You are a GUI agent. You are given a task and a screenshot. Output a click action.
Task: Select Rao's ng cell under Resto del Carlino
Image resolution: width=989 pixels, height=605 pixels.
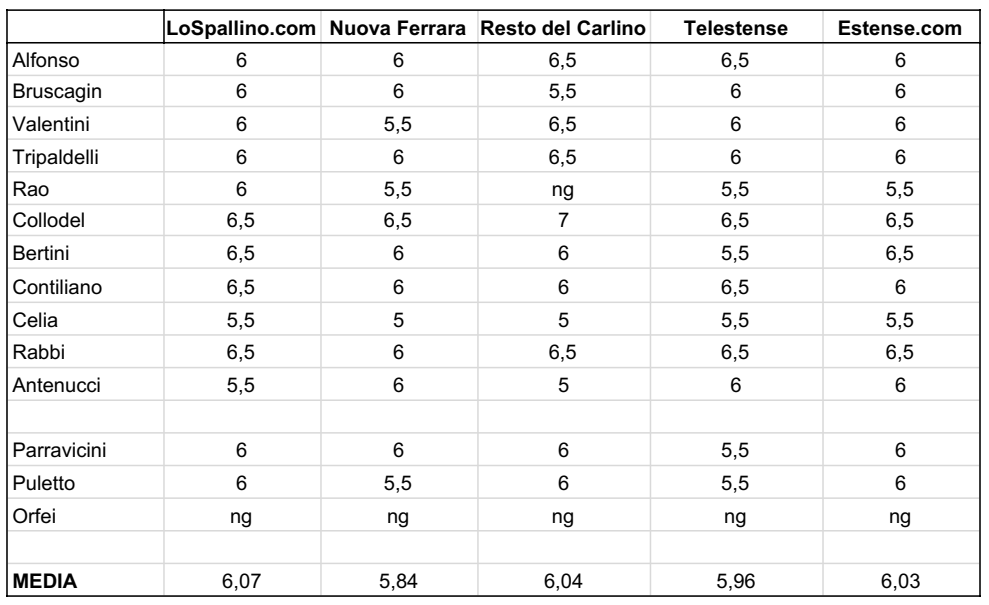[x=563, y=189]
